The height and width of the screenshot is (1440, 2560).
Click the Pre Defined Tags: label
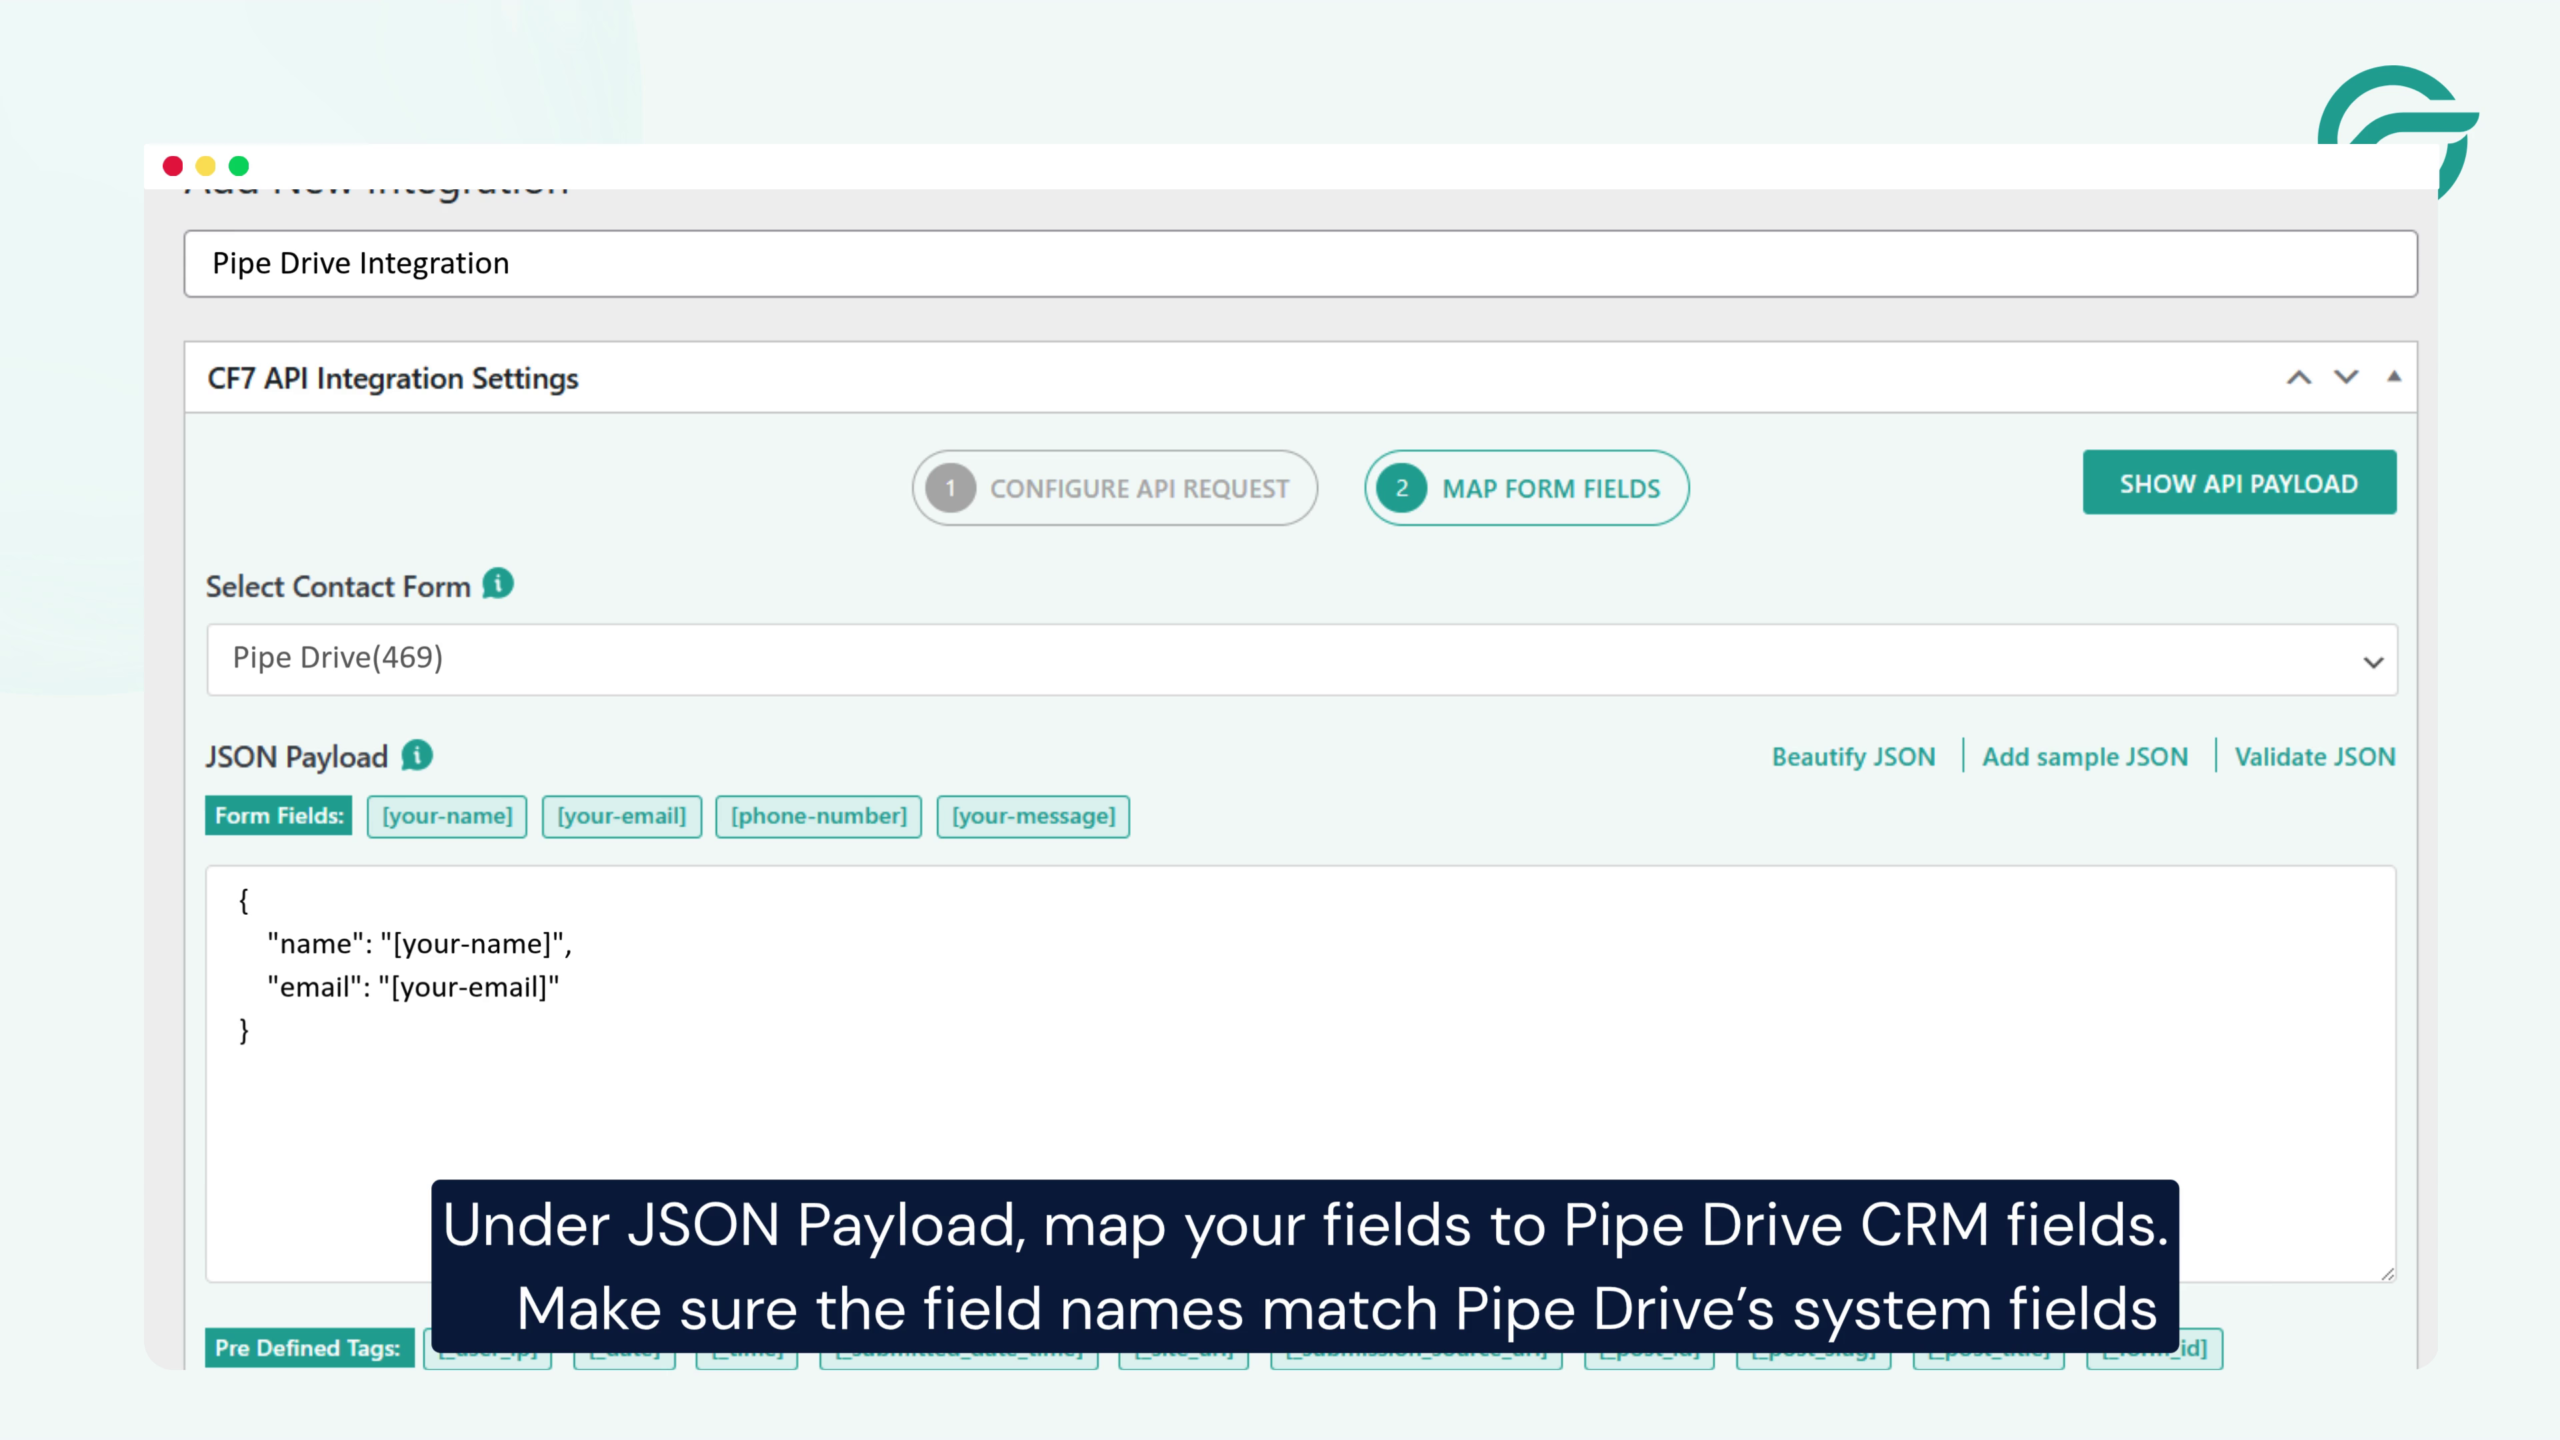coord(309,1348)
